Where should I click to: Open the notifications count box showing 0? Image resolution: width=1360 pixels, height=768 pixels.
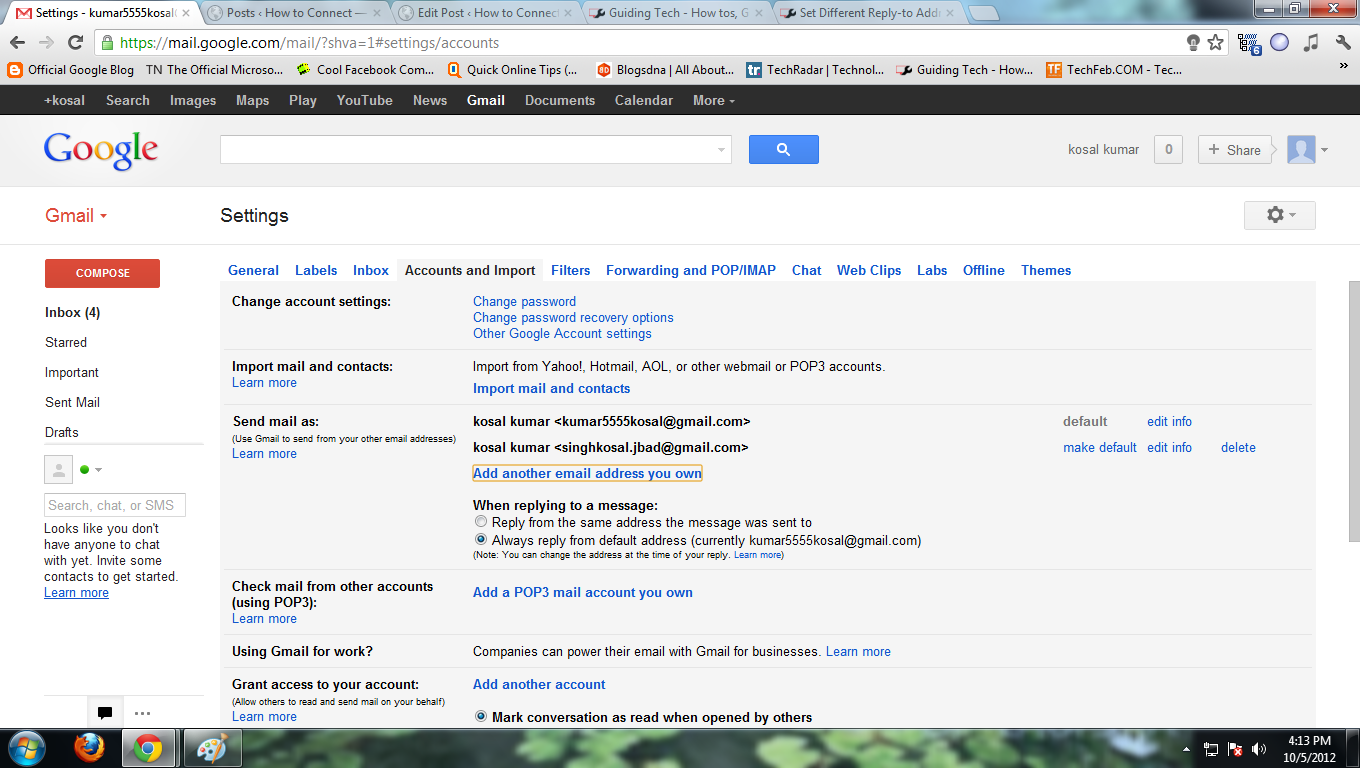(x=1168, y=150)
